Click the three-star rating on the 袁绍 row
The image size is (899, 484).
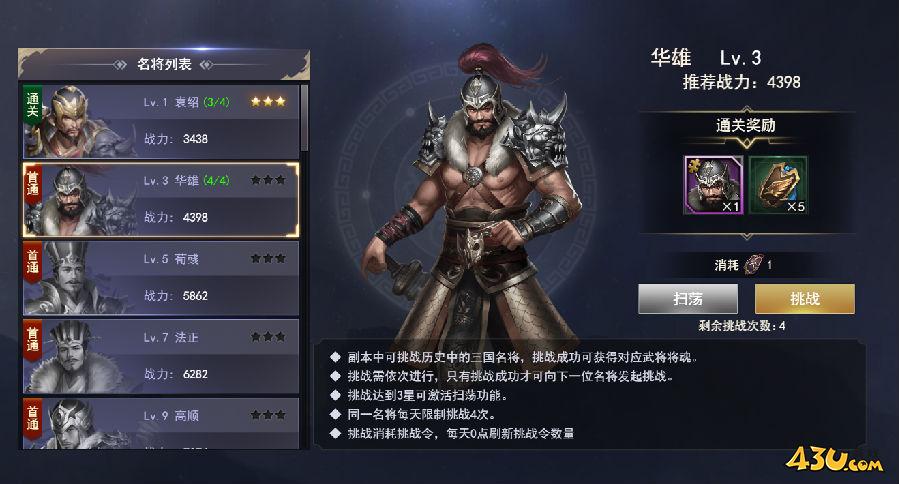click(268, 102)
